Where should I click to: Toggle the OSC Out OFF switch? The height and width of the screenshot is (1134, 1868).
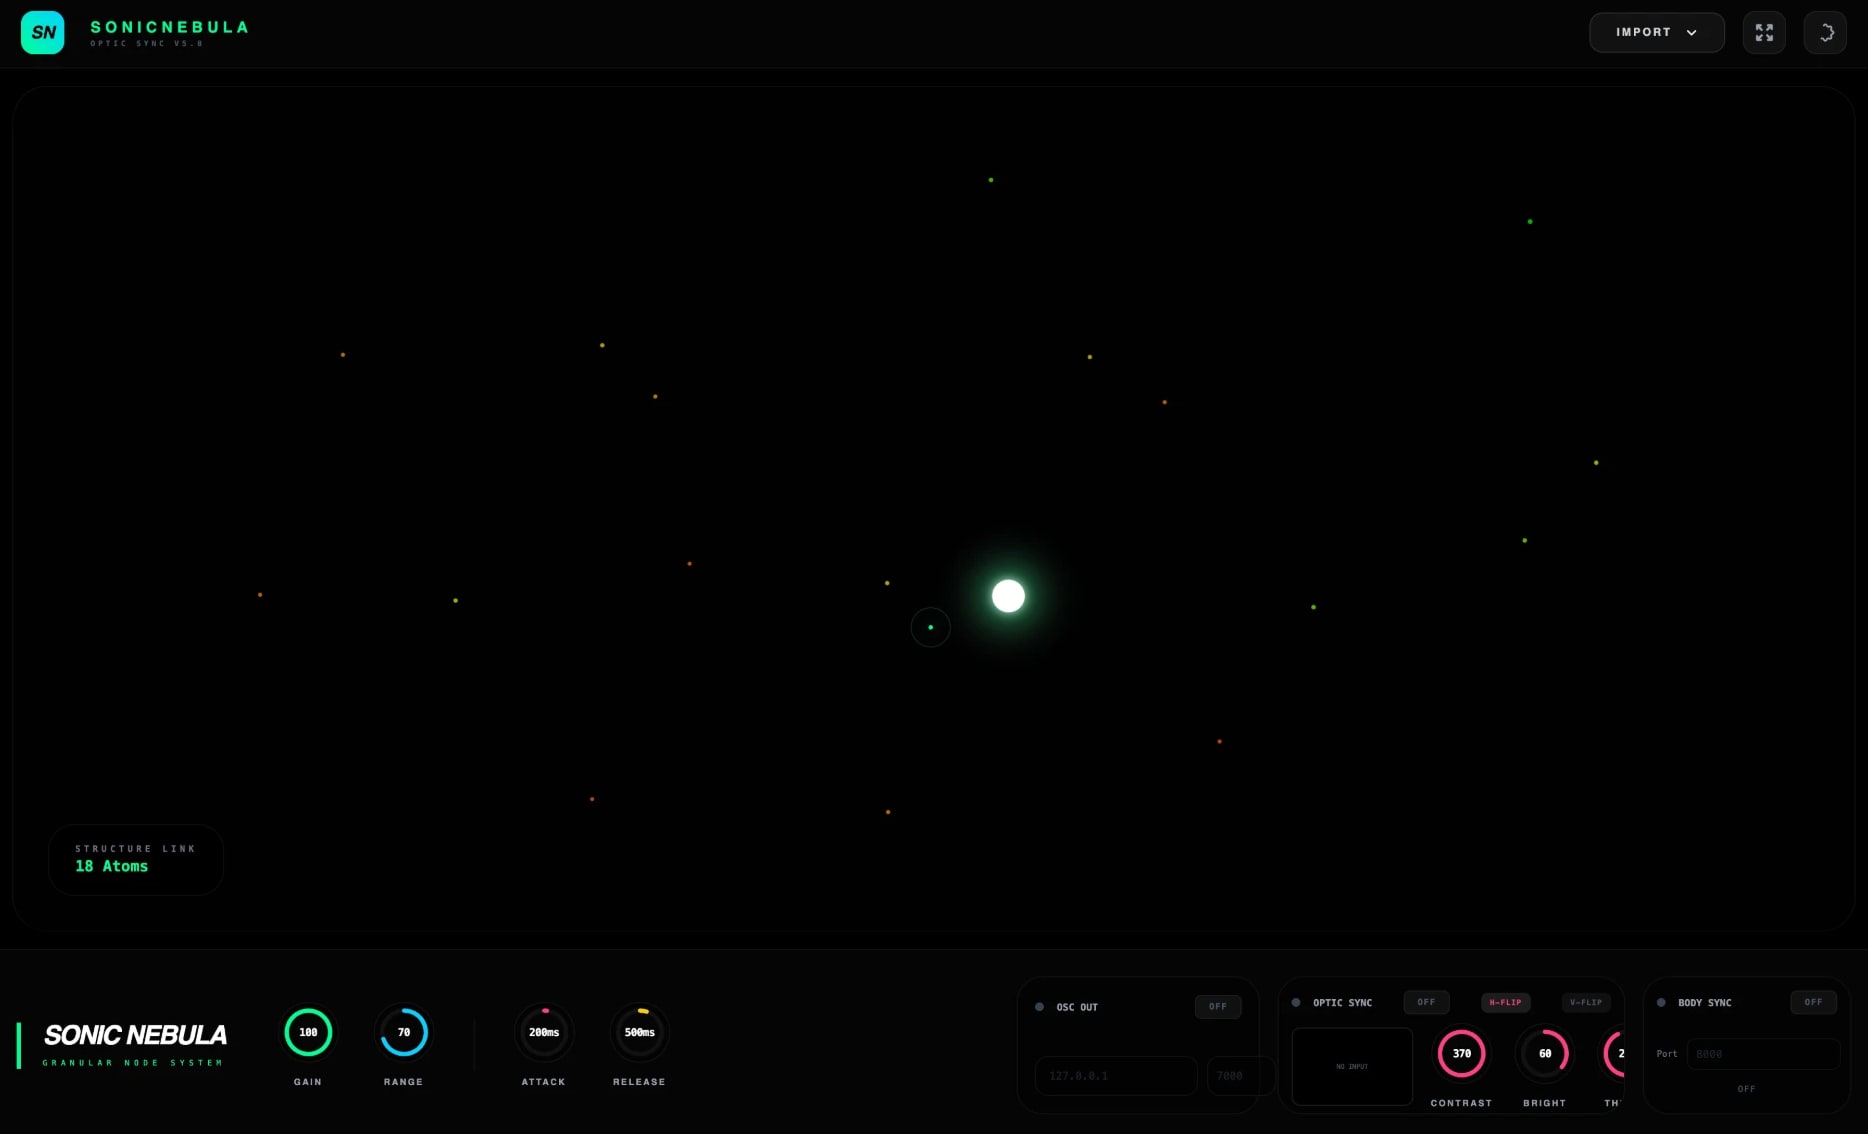tap(1218, 1007)
